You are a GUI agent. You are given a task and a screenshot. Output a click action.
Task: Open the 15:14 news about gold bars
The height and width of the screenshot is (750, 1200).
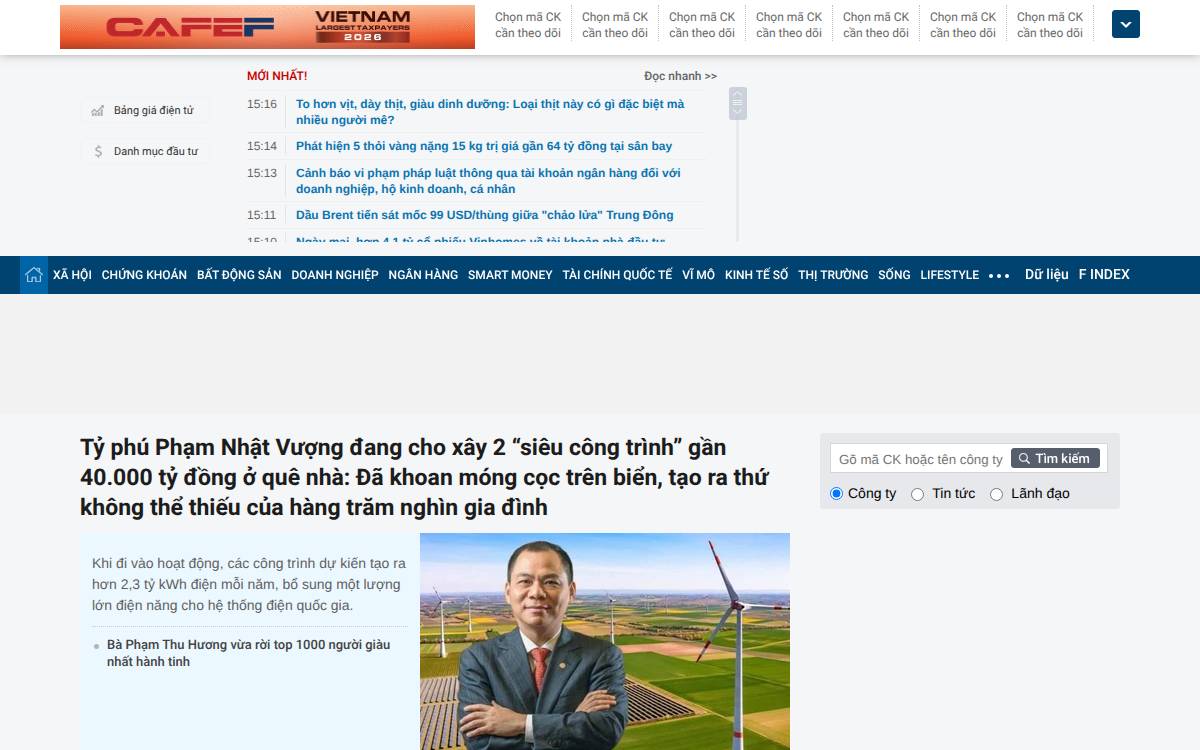[x=484, y=146]
